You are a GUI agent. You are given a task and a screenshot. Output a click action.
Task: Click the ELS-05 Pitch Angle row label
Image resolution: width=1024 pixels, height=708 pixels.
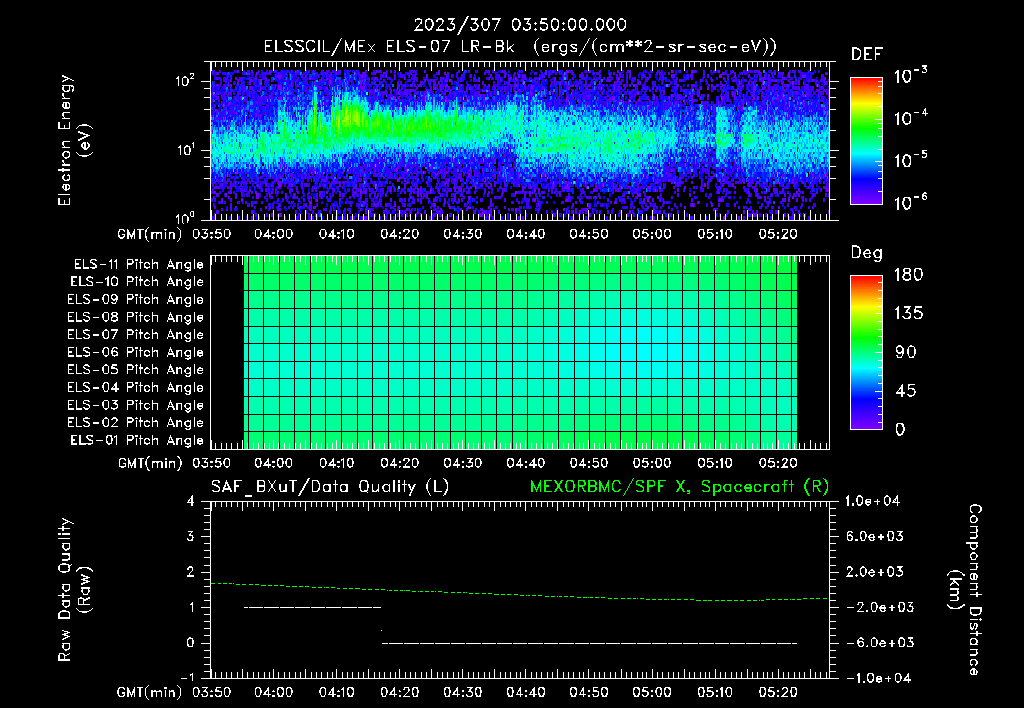pos(135,370)
